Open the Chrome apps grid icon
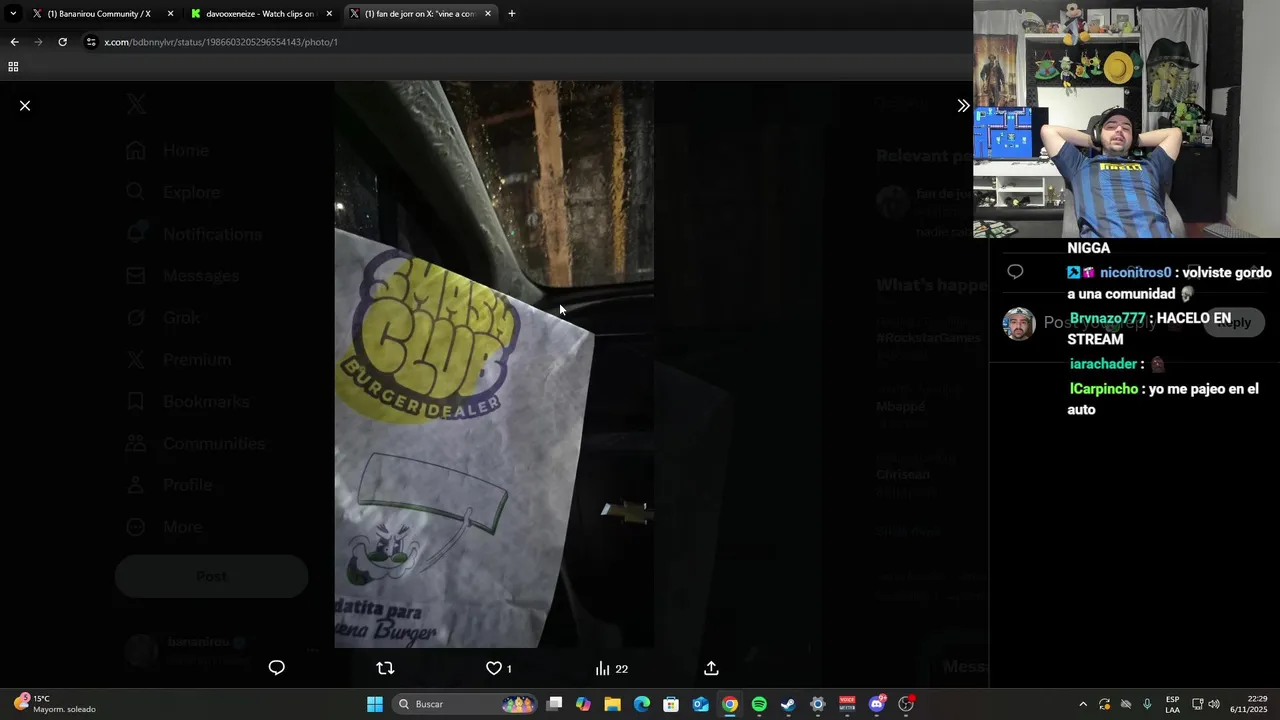 click(13, 67)
